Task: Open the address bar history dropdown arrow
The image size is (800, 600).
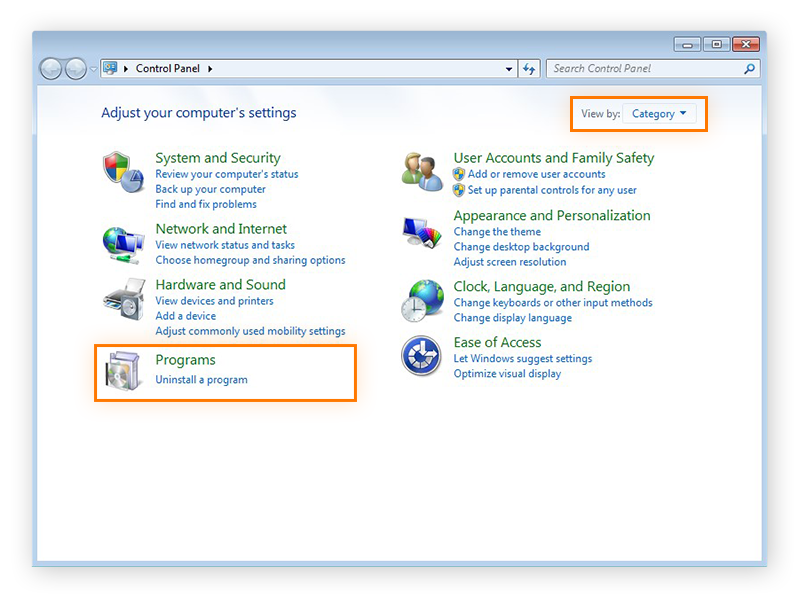Action: [508, 68]
